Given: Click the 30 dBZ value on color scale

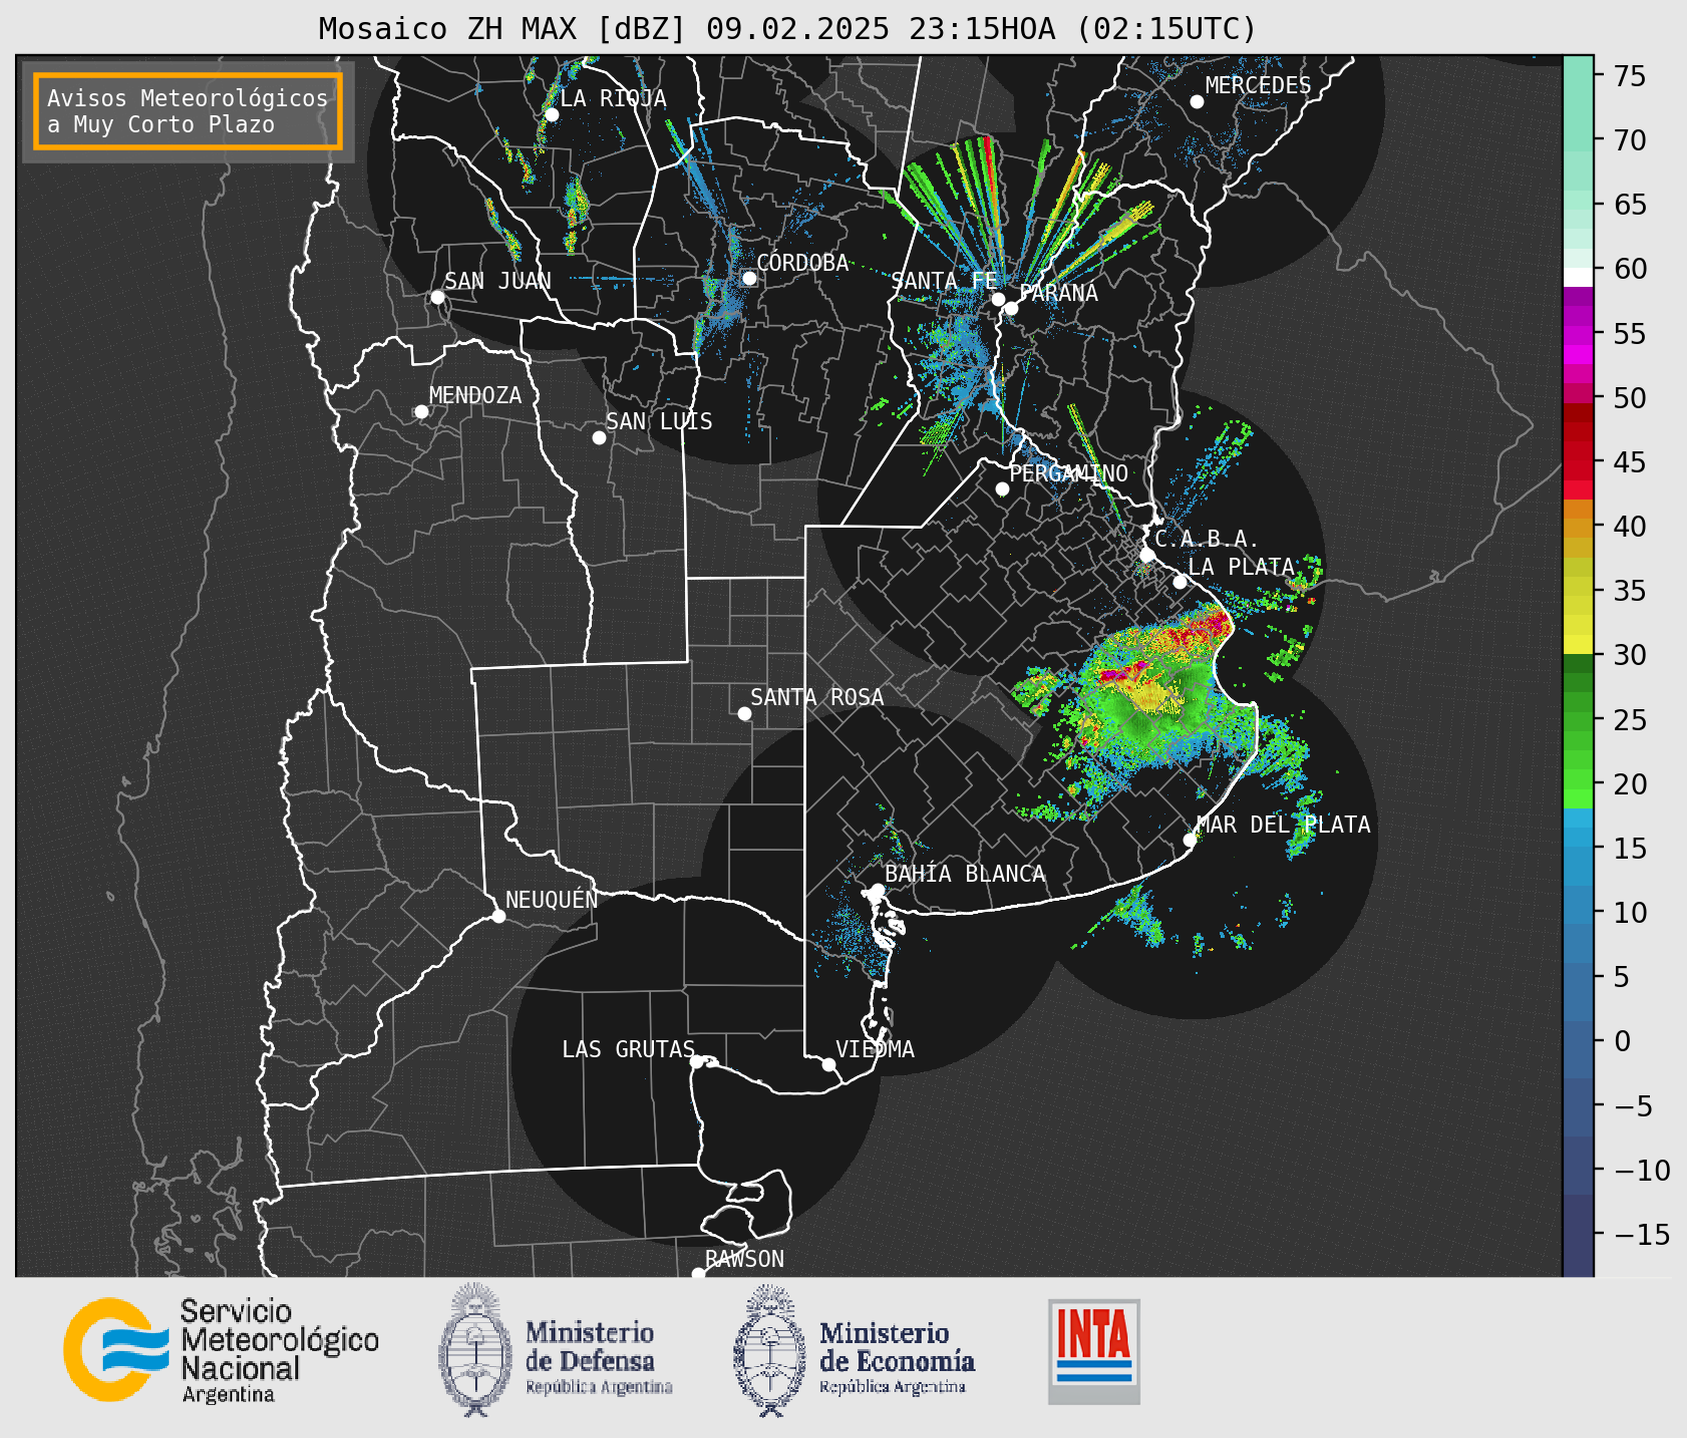Looking at the screenshot, I should pyautogui.click(x=1629, y=655).
